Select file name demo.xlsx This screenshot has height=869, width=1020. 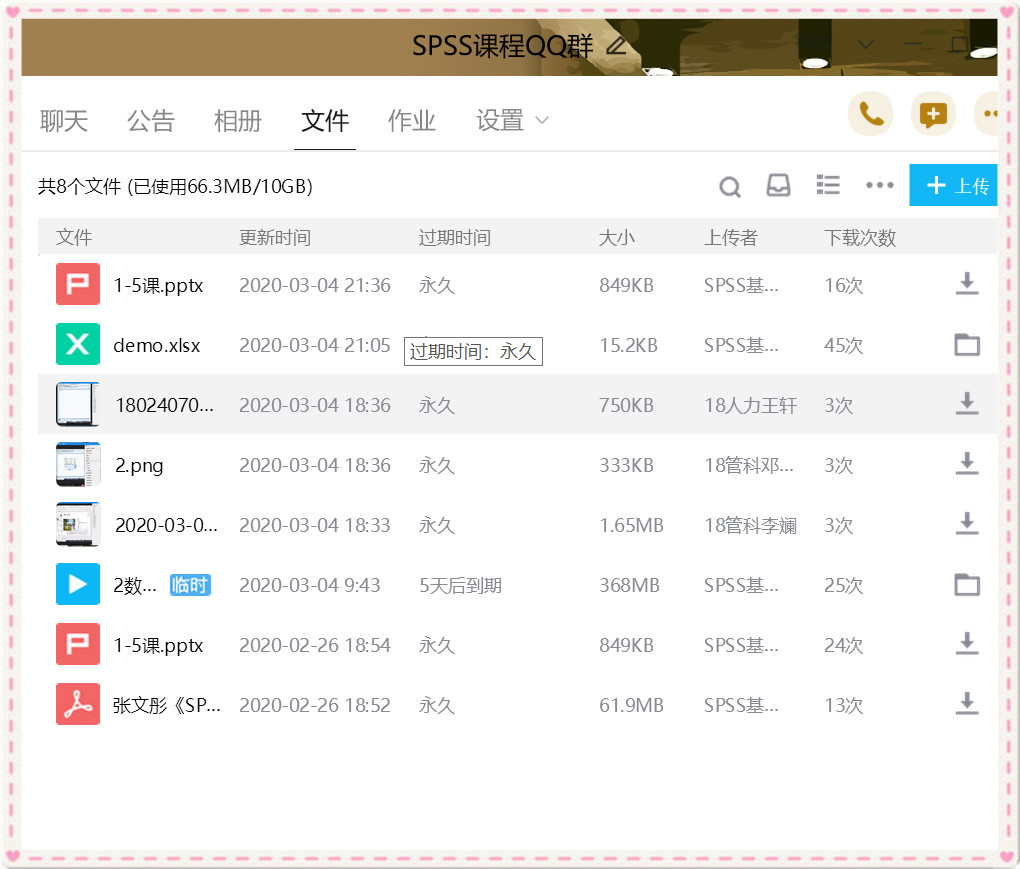click(x=157, y=345)
